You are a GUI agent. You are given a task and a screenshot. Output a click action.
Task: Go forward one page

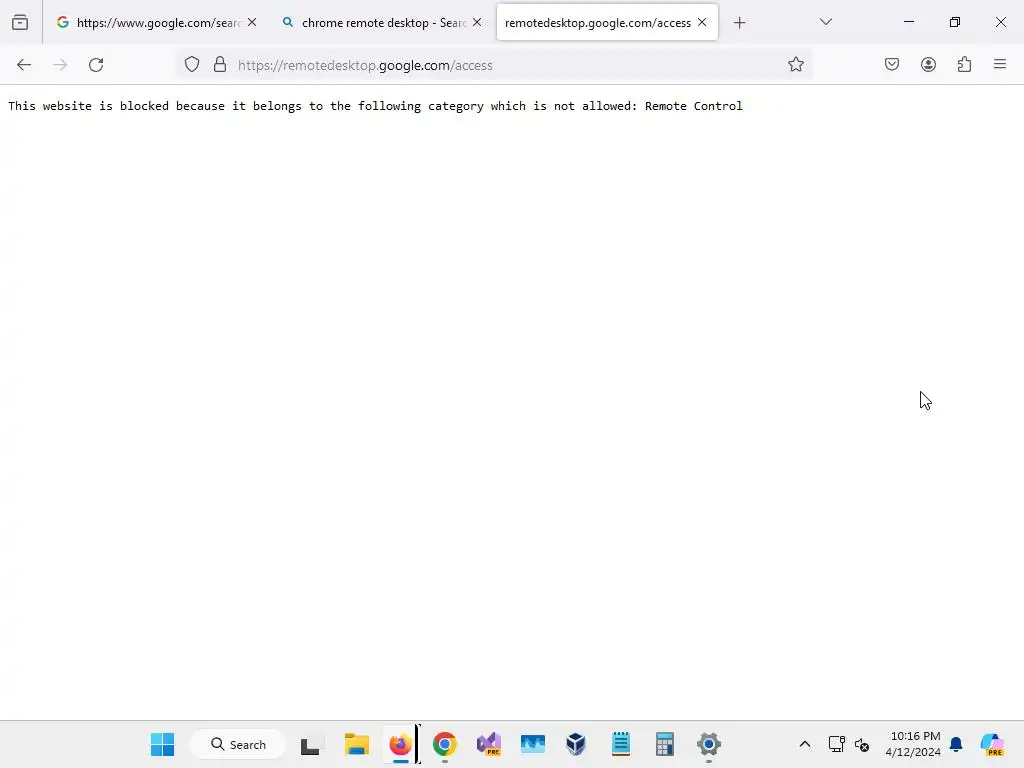[x=60, y=65]
